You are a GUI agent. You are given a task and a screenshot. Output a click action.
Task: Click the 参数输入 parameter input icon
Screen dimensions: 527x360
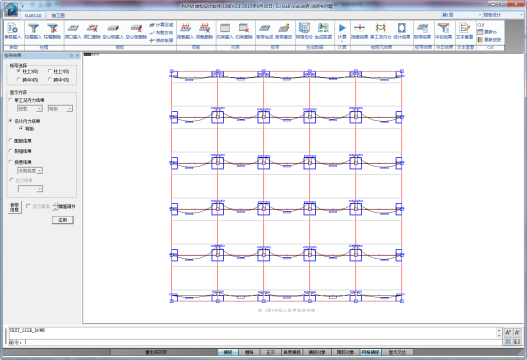(13, 31)
